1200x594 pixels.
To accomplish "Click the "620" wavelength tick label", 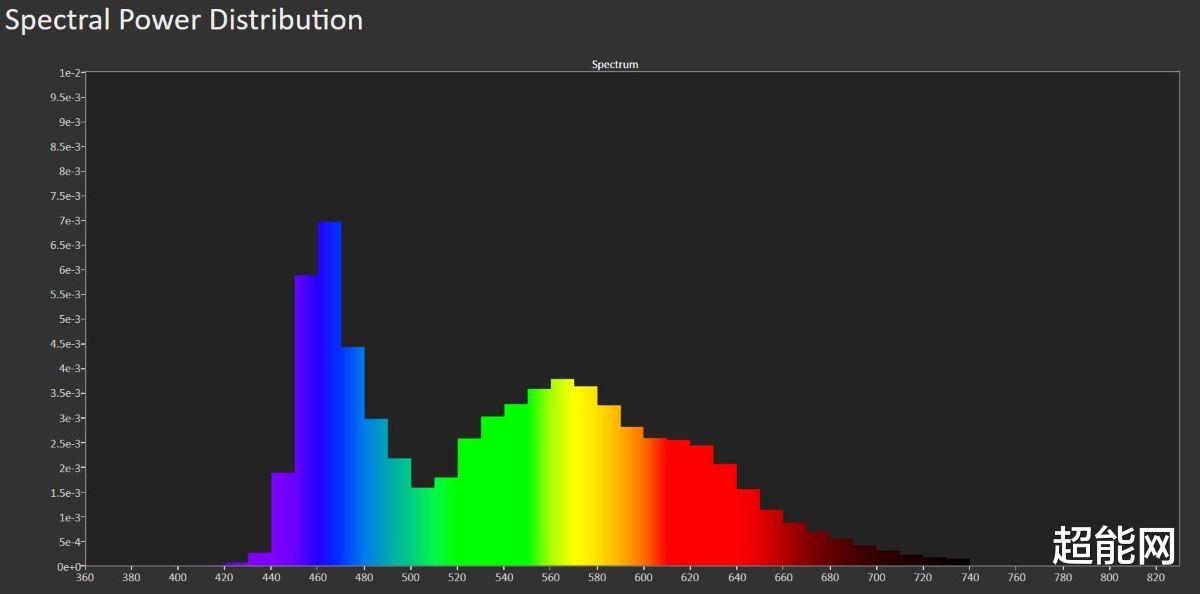I will 690,578.
